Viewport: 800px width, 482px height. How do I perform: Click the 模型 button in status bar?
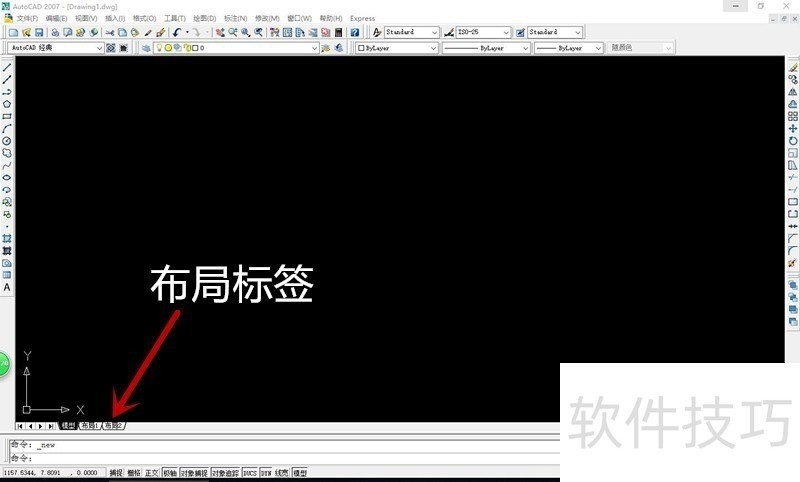[x=300, y=473]
